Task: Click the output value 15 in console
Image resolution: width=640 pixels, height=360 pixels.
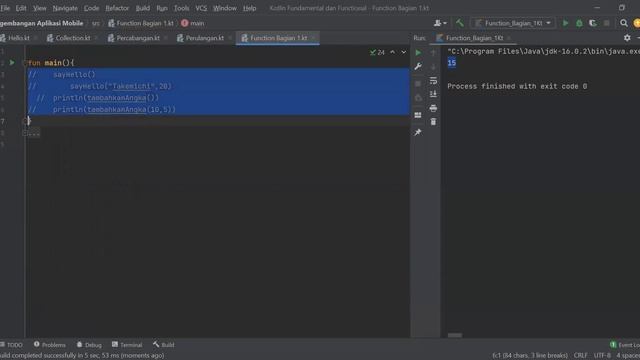Action: click(x=451, y=63)
